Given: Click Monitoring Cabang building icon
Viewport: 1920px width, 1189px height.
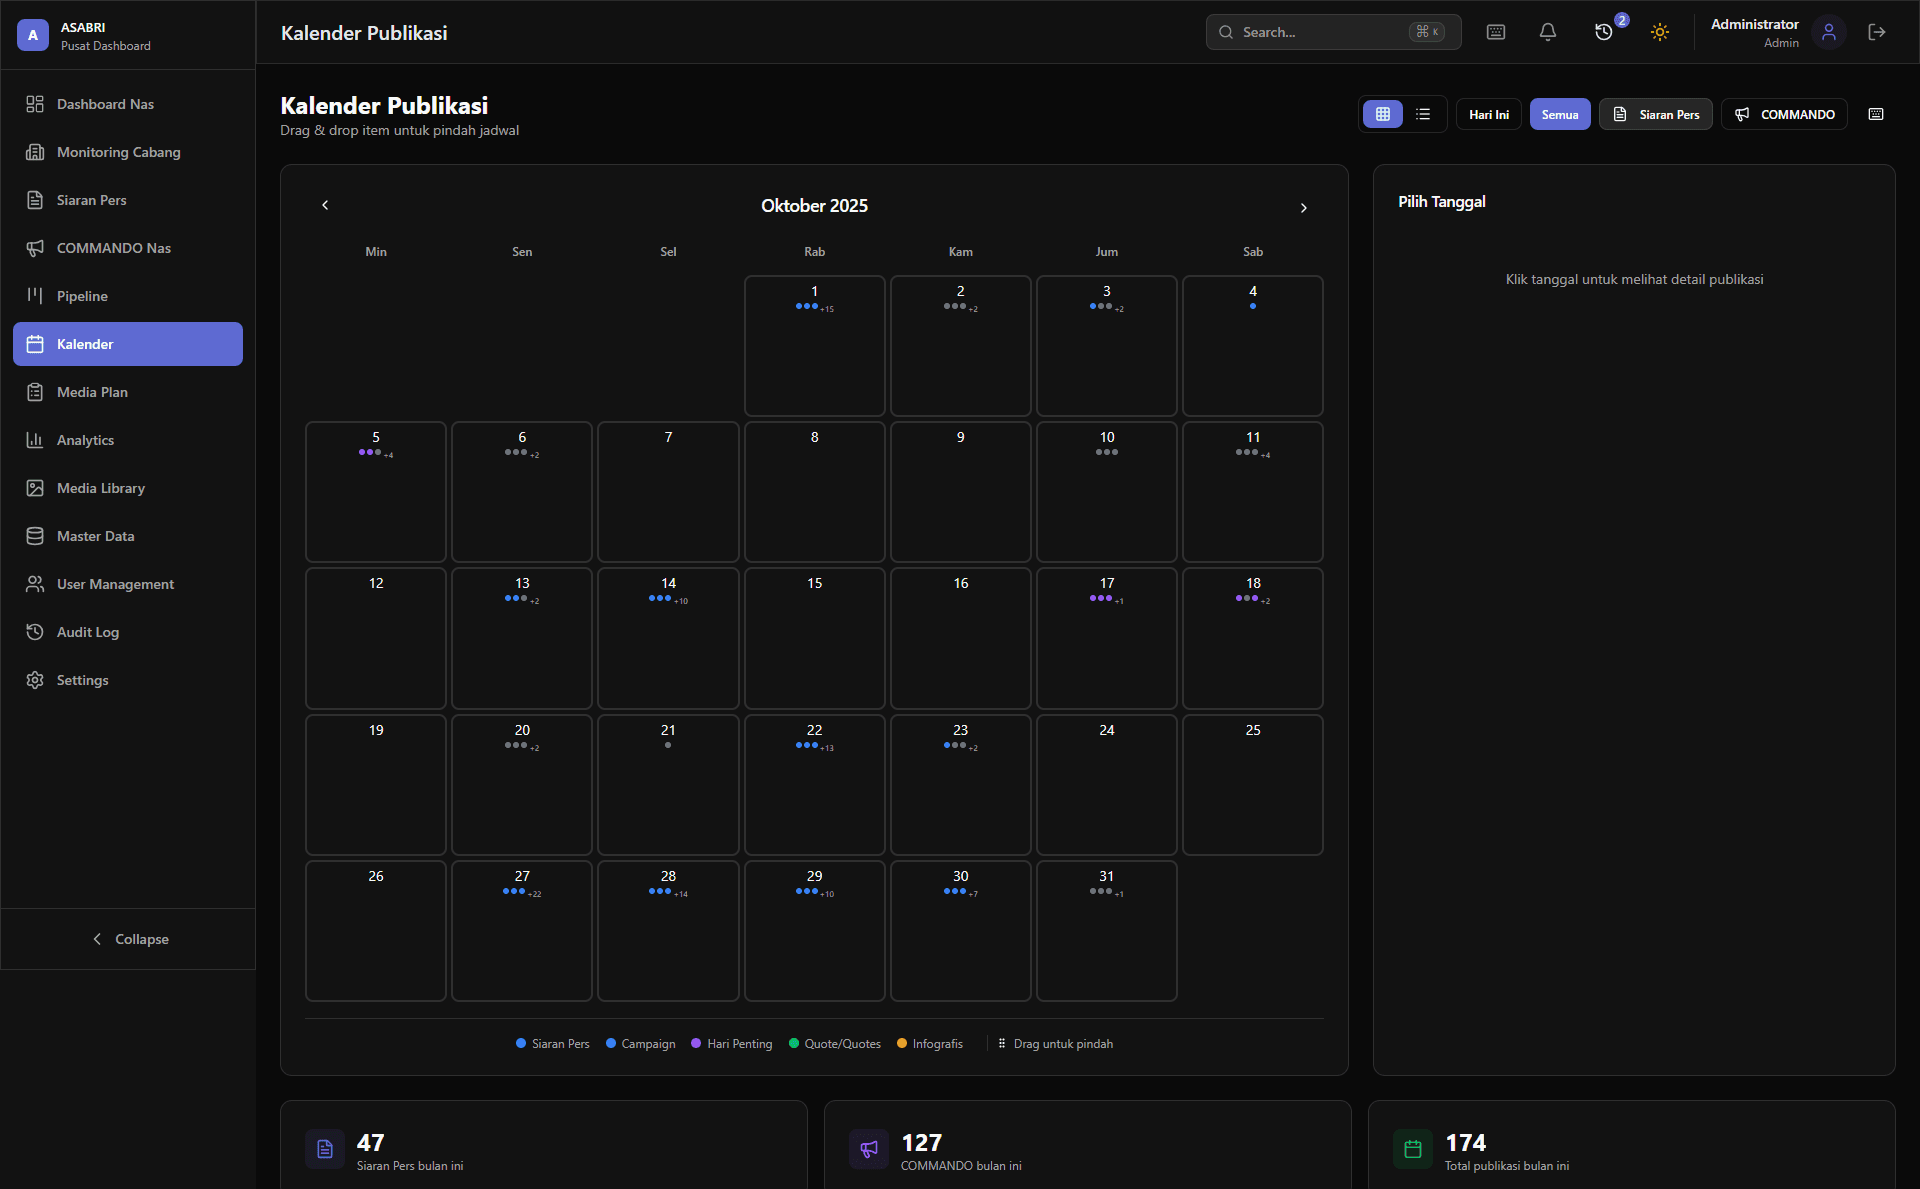Looking at the screenshot, I should (x=35, y=152).
